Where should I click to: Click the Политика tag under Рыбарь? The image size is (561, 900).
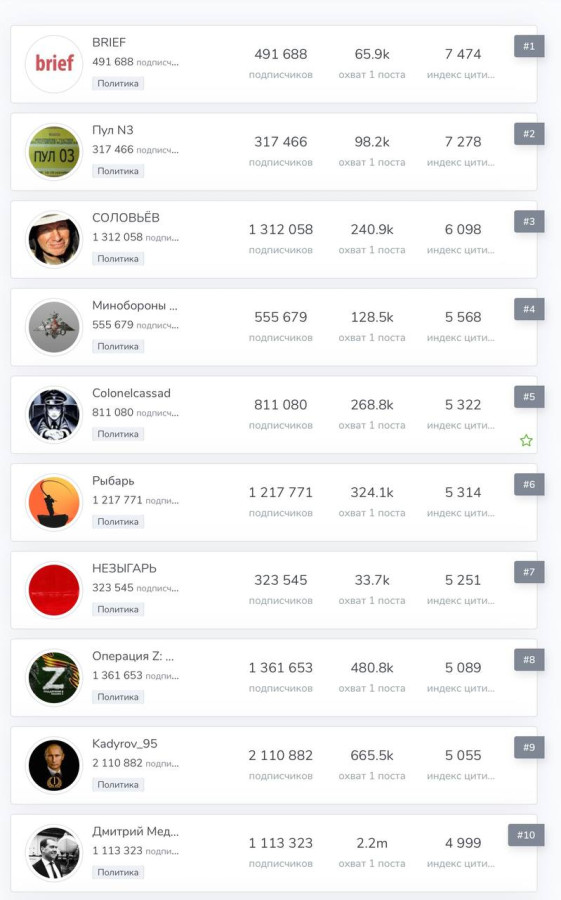pyautogui.click(x=118, y=522)
